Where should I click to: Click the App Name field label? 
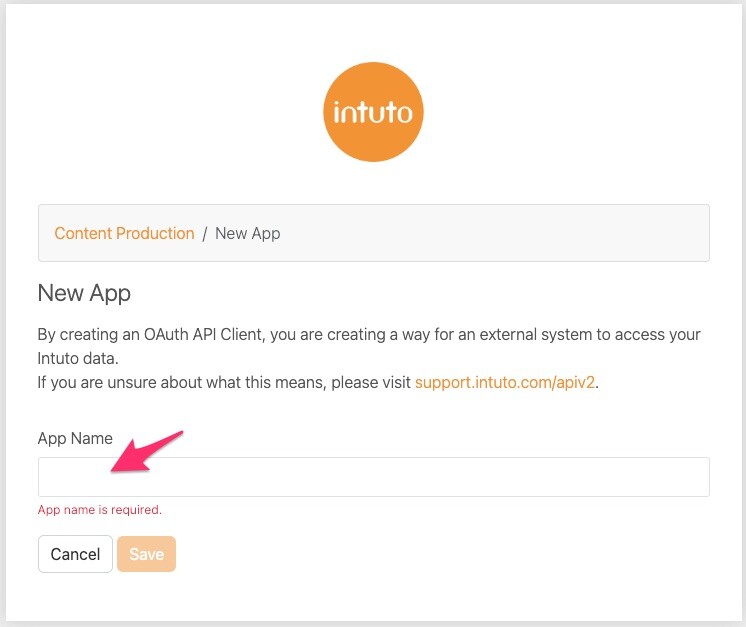tap(75, 438)
